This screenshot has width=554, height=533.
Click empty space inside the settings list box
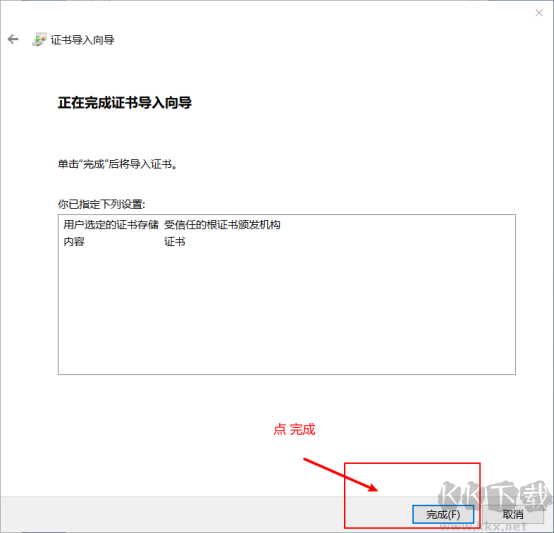(287, 311)
